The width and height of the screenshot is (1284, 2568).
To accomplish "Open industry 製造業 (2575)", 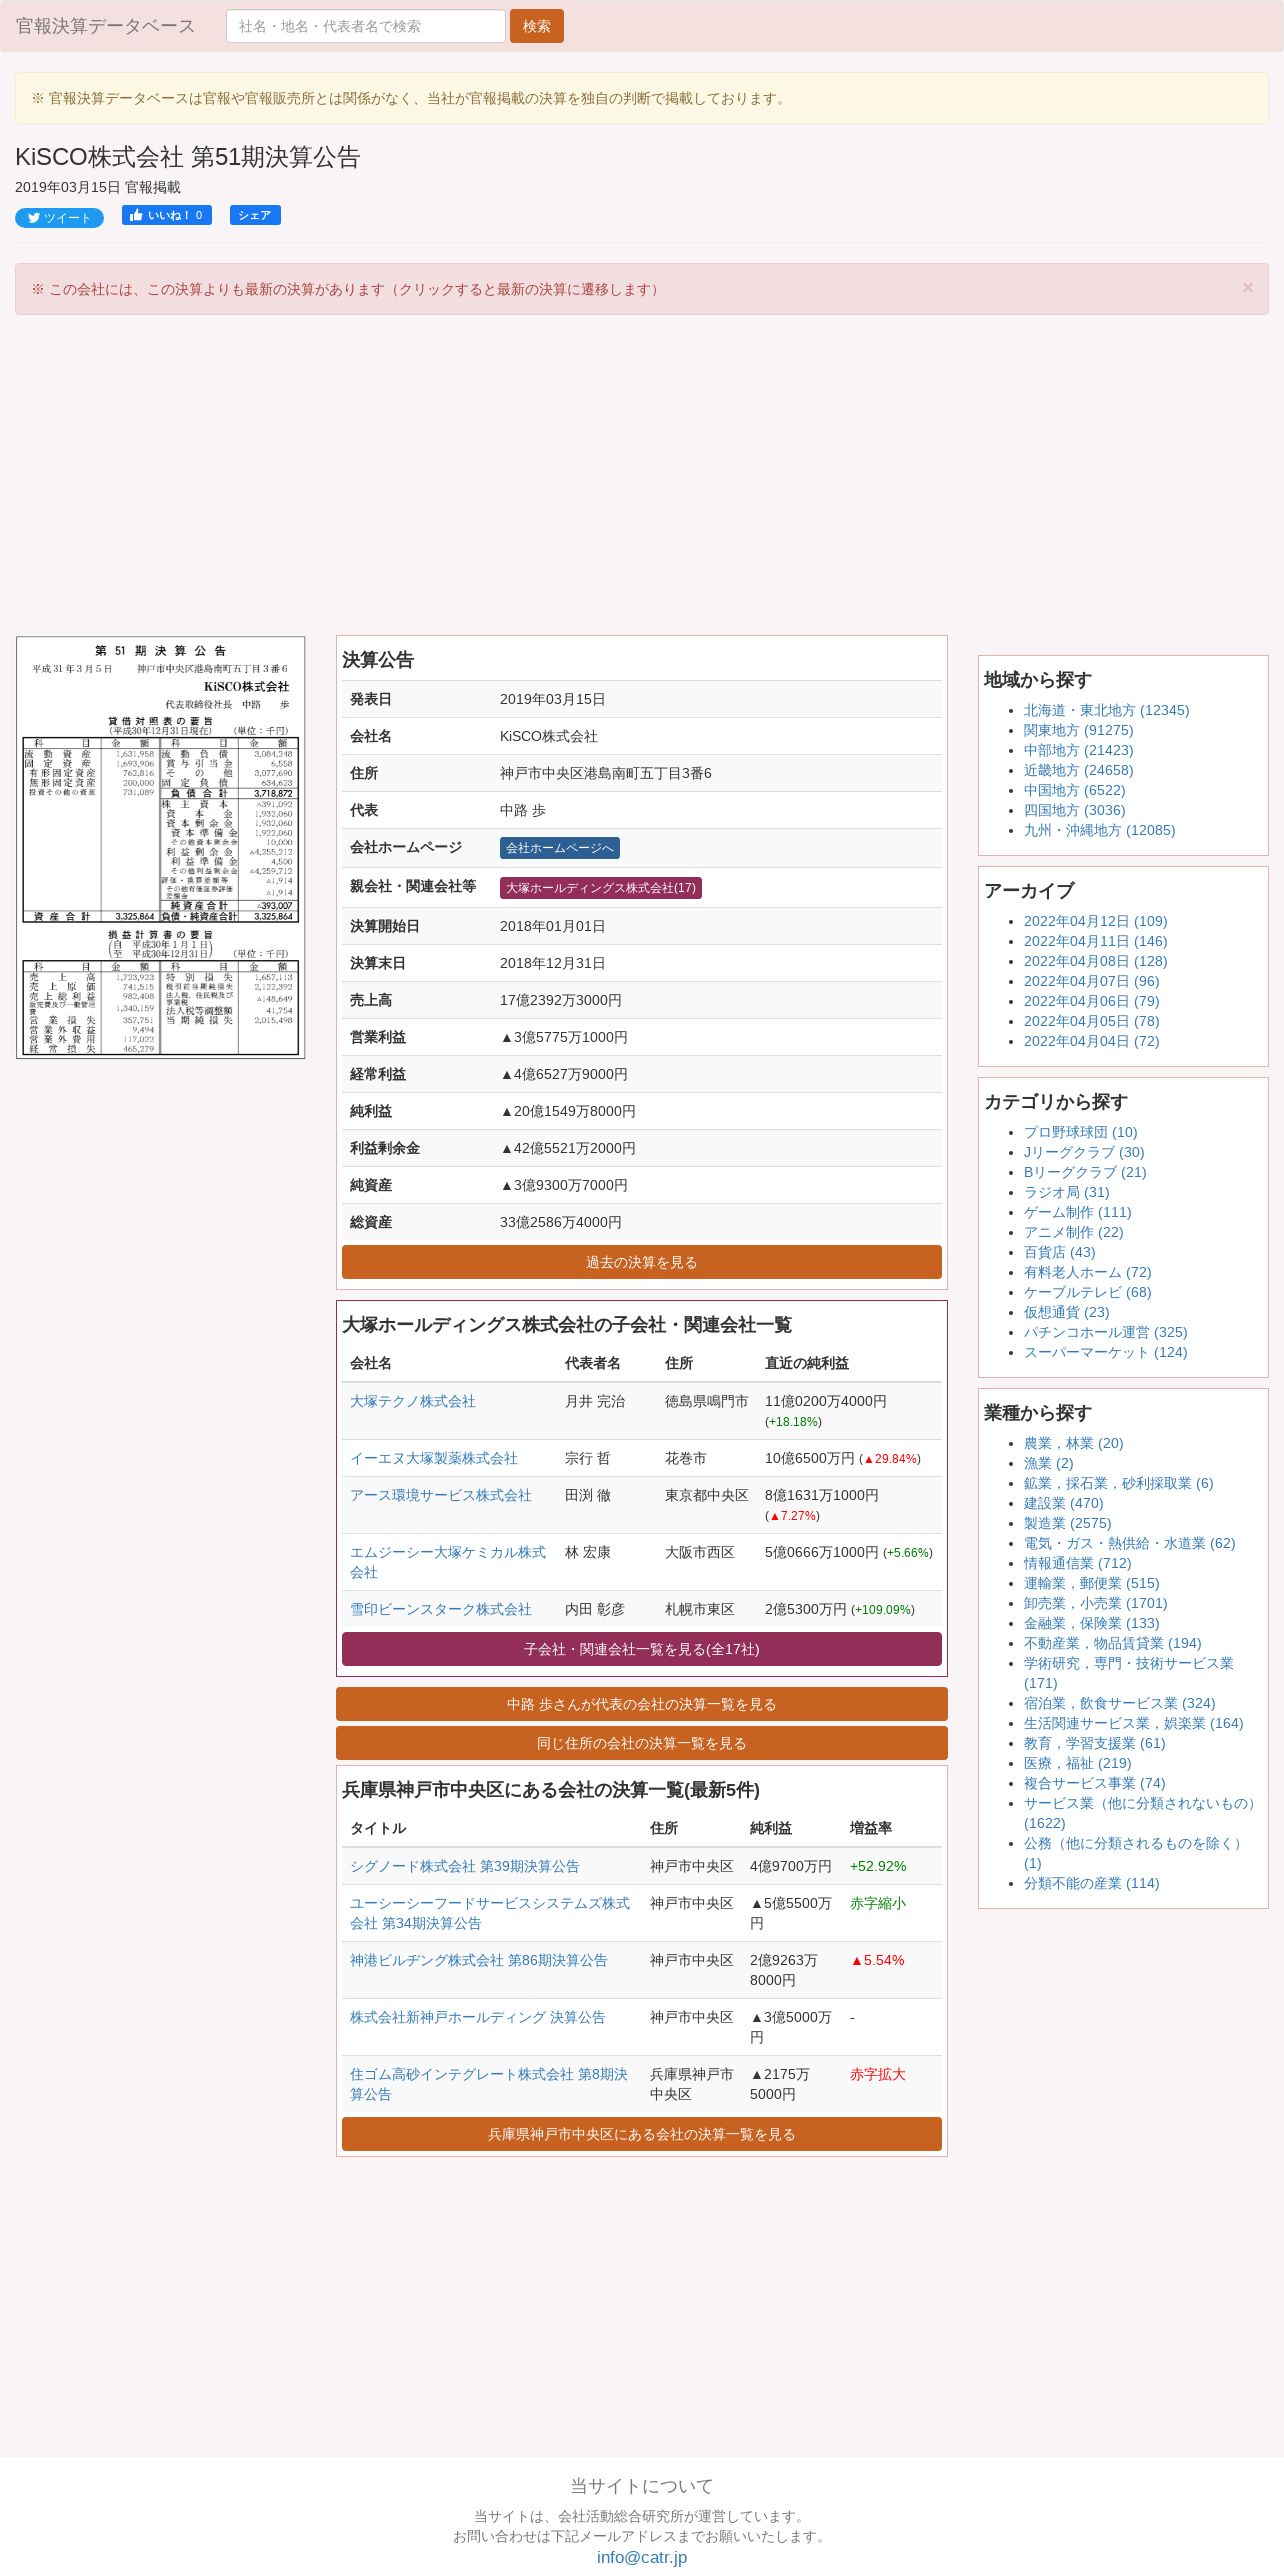I will coord(1067,1523).
